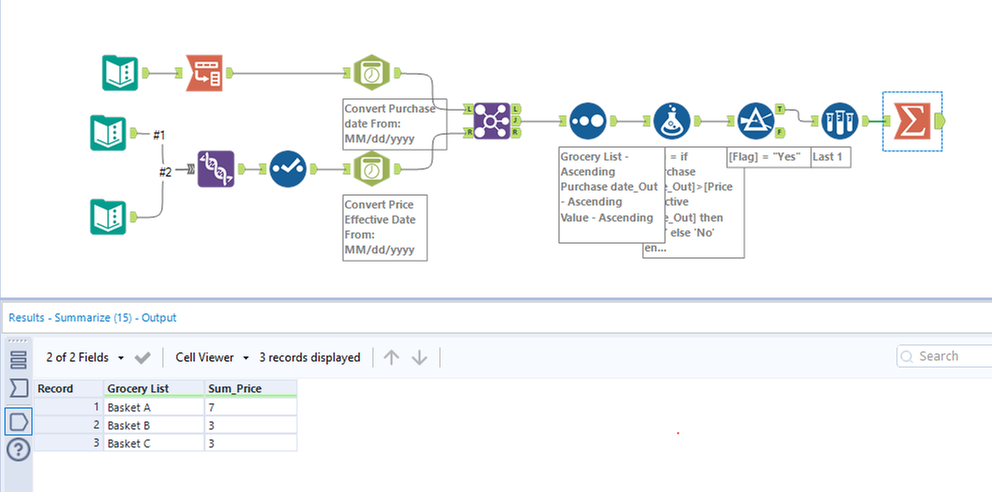This screenshot has height=492, width=992.
Task: Select the Basket B cell
Action: point(154,425)
